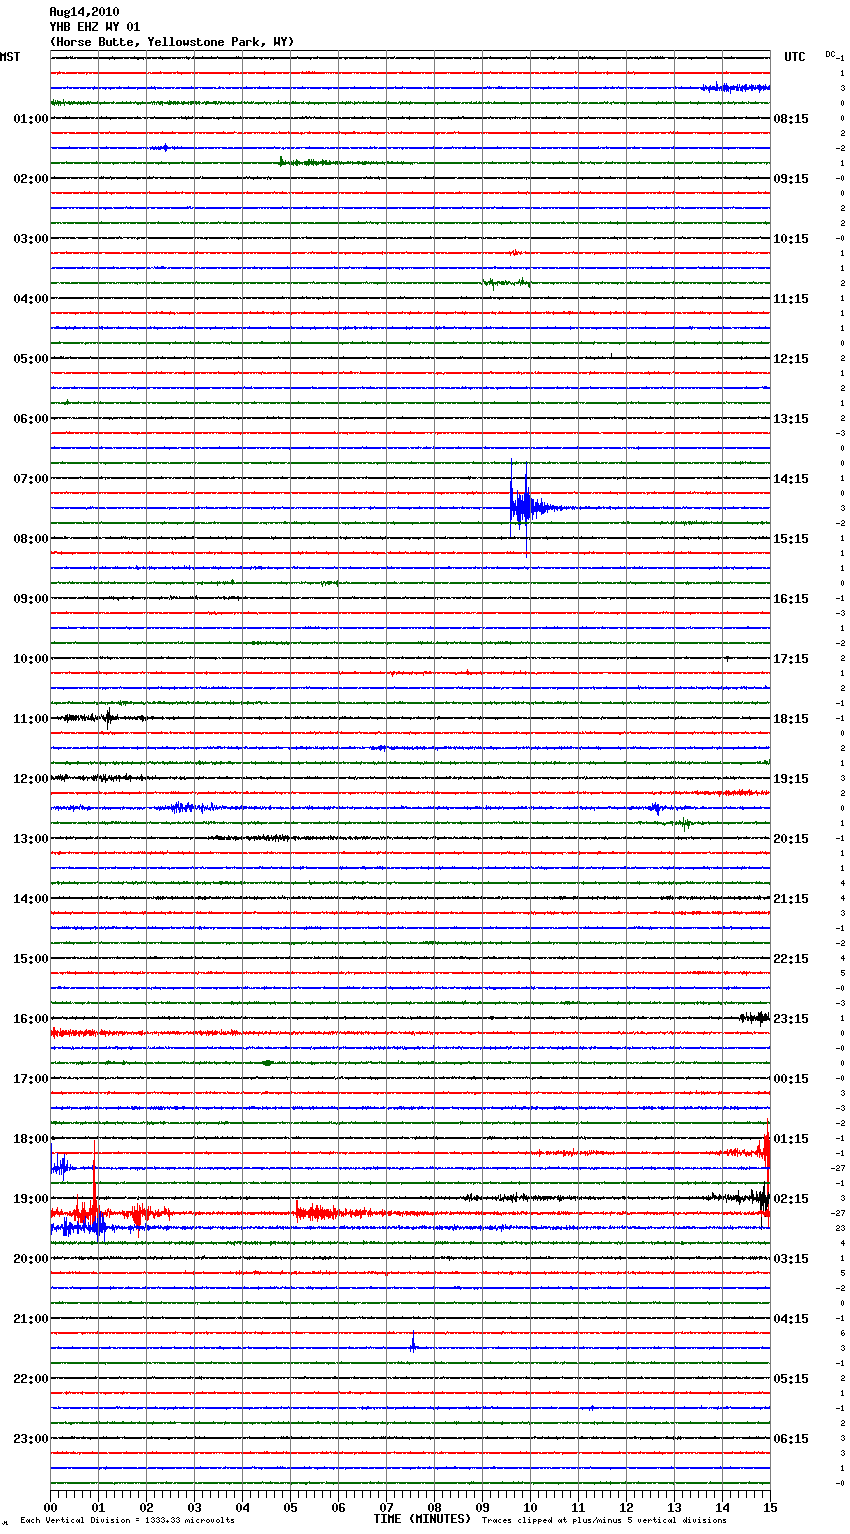Click the '23:15' UTC time label
Viewport: 850px width, 1534px height.
click(791, 1019)
